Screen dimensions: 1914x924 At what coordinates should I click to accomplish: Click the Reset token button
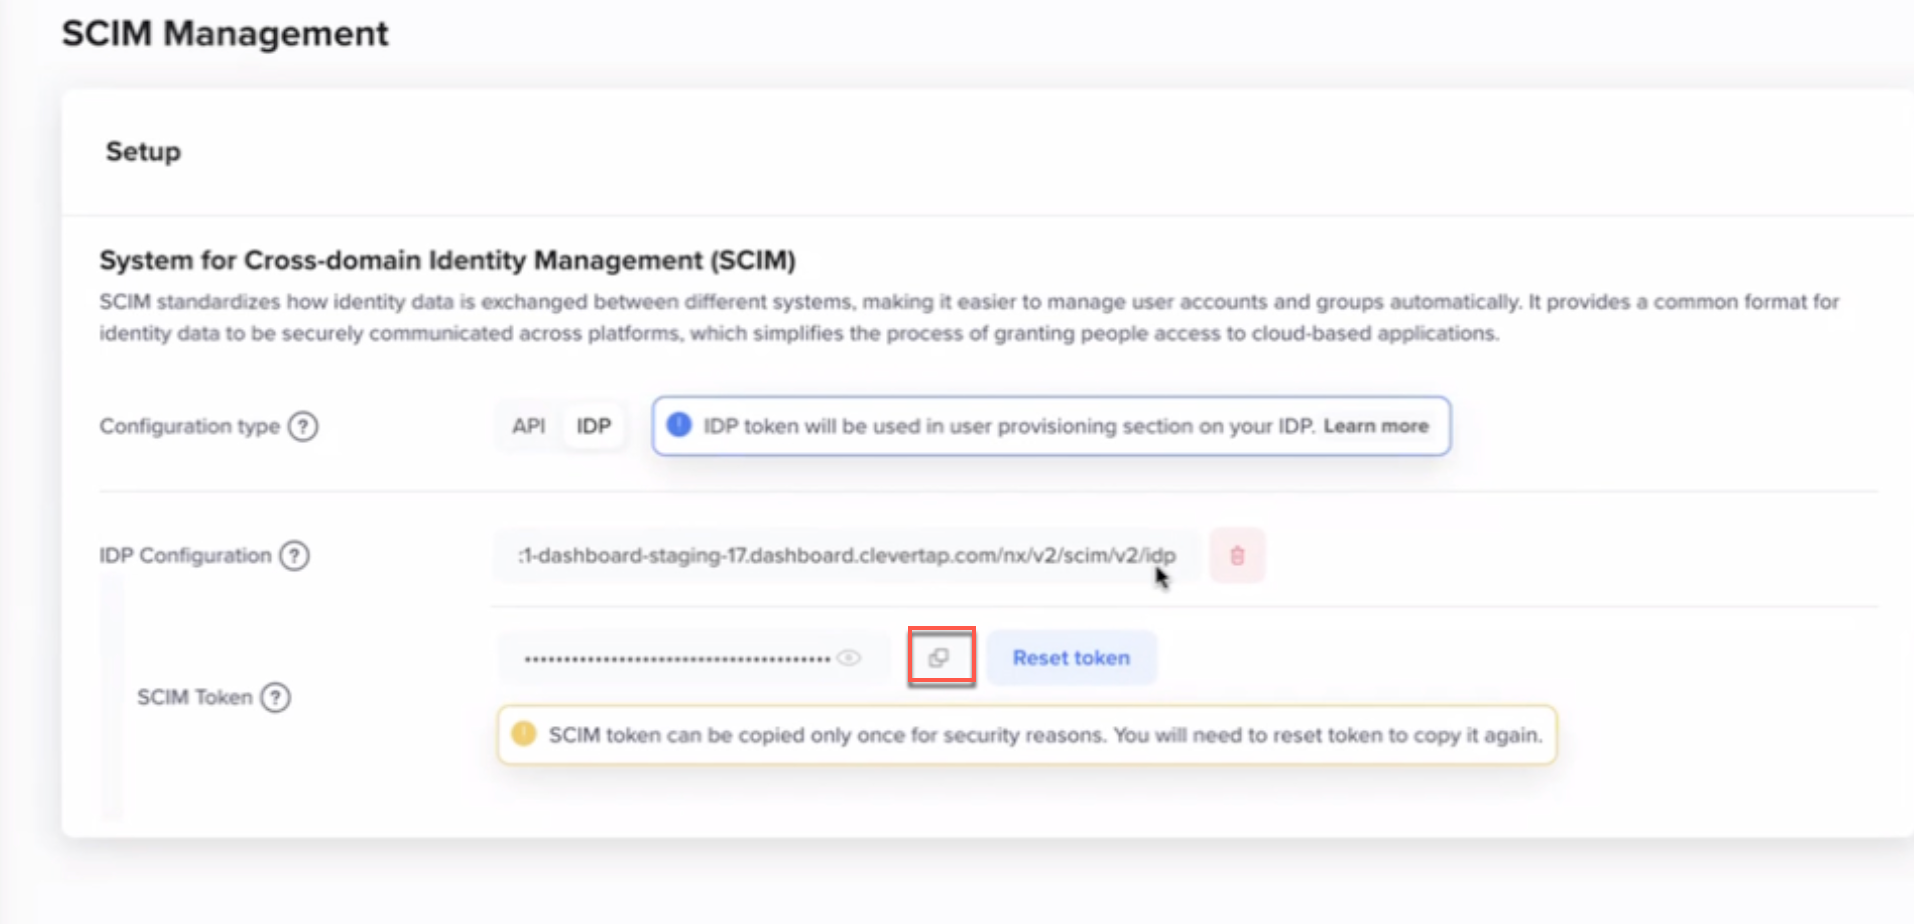pyautogui.click(x=1070, y=657)
